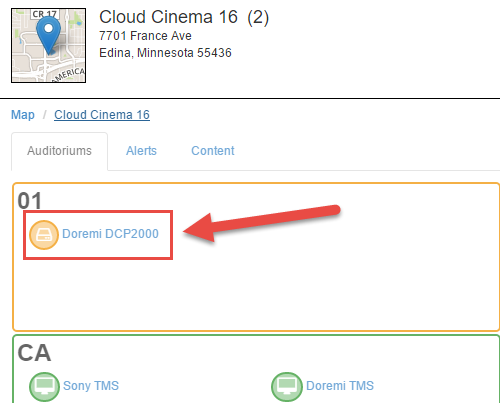Click the Cloud Cinema 16 breadcrumb link
Image resolution: width=500 pixels, height=403 pixels.
[102, 115]
